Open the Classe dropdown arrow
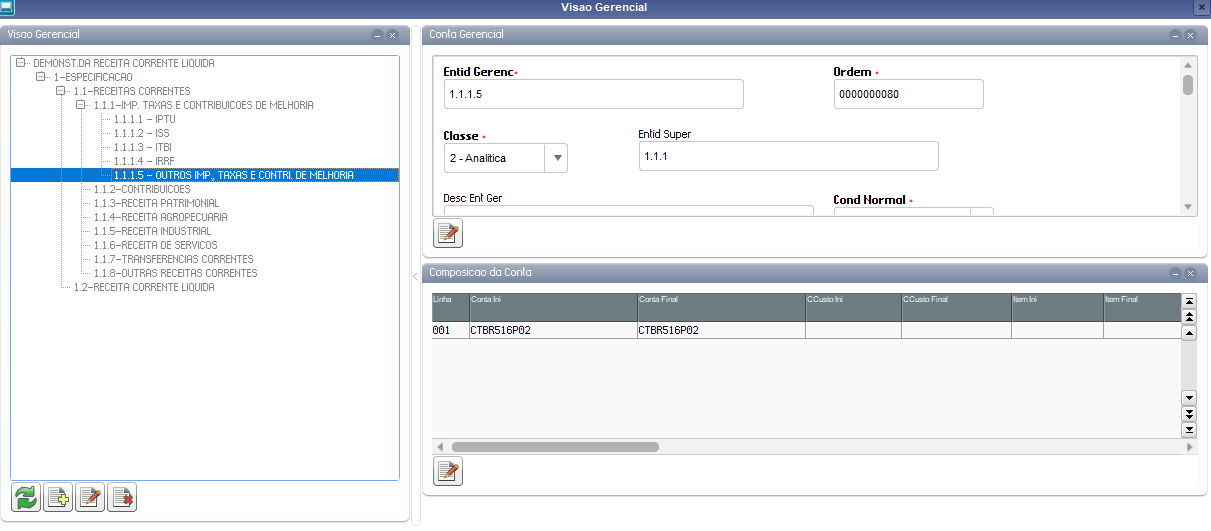 point(557,158)
